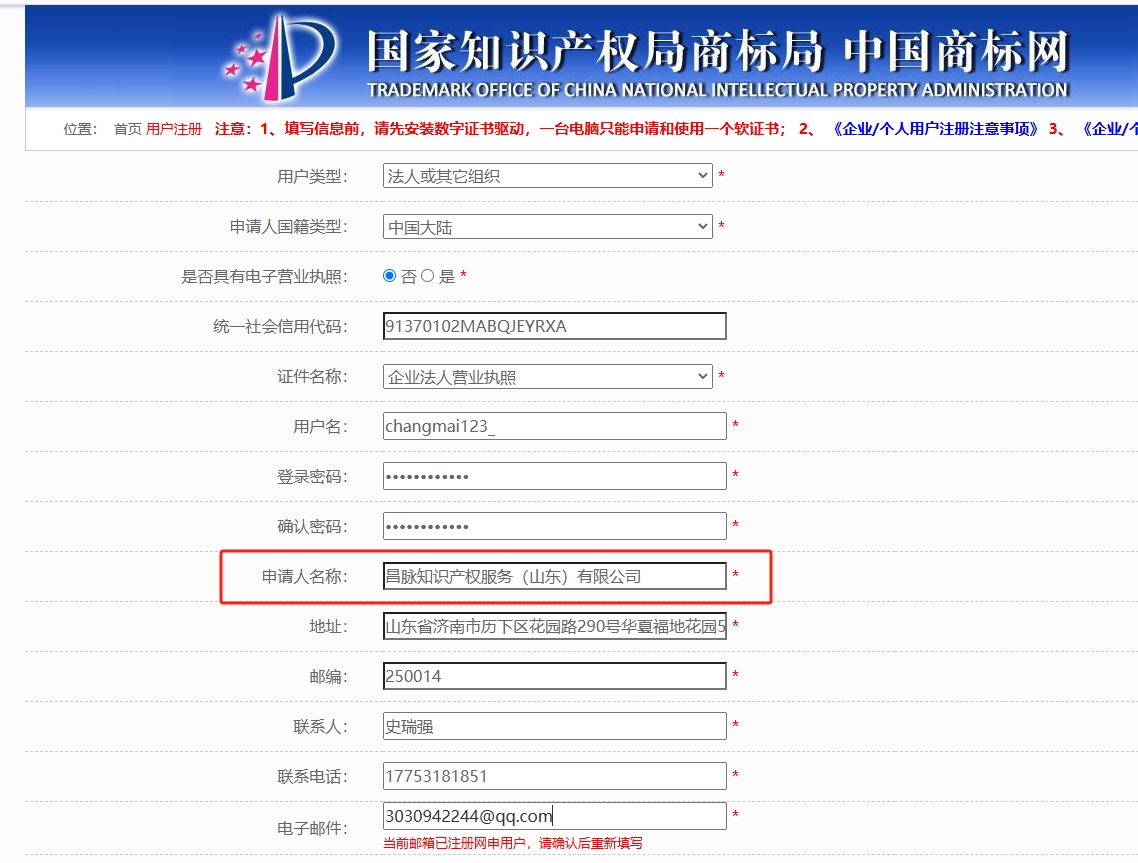Click the 电子邮件 email input field
The image size is (1138, 863).
click(x=554, y=816)
